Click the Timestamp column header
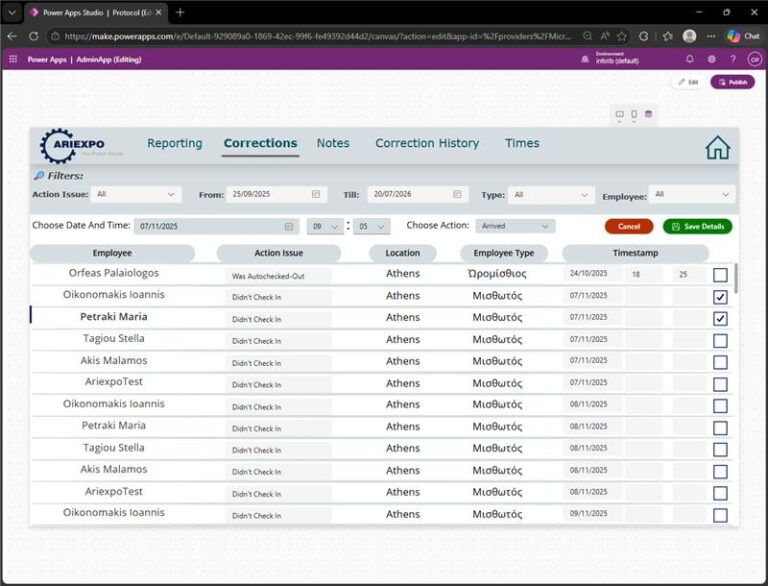This screenshot has height=586, width=768. click(x=635, y=253)
